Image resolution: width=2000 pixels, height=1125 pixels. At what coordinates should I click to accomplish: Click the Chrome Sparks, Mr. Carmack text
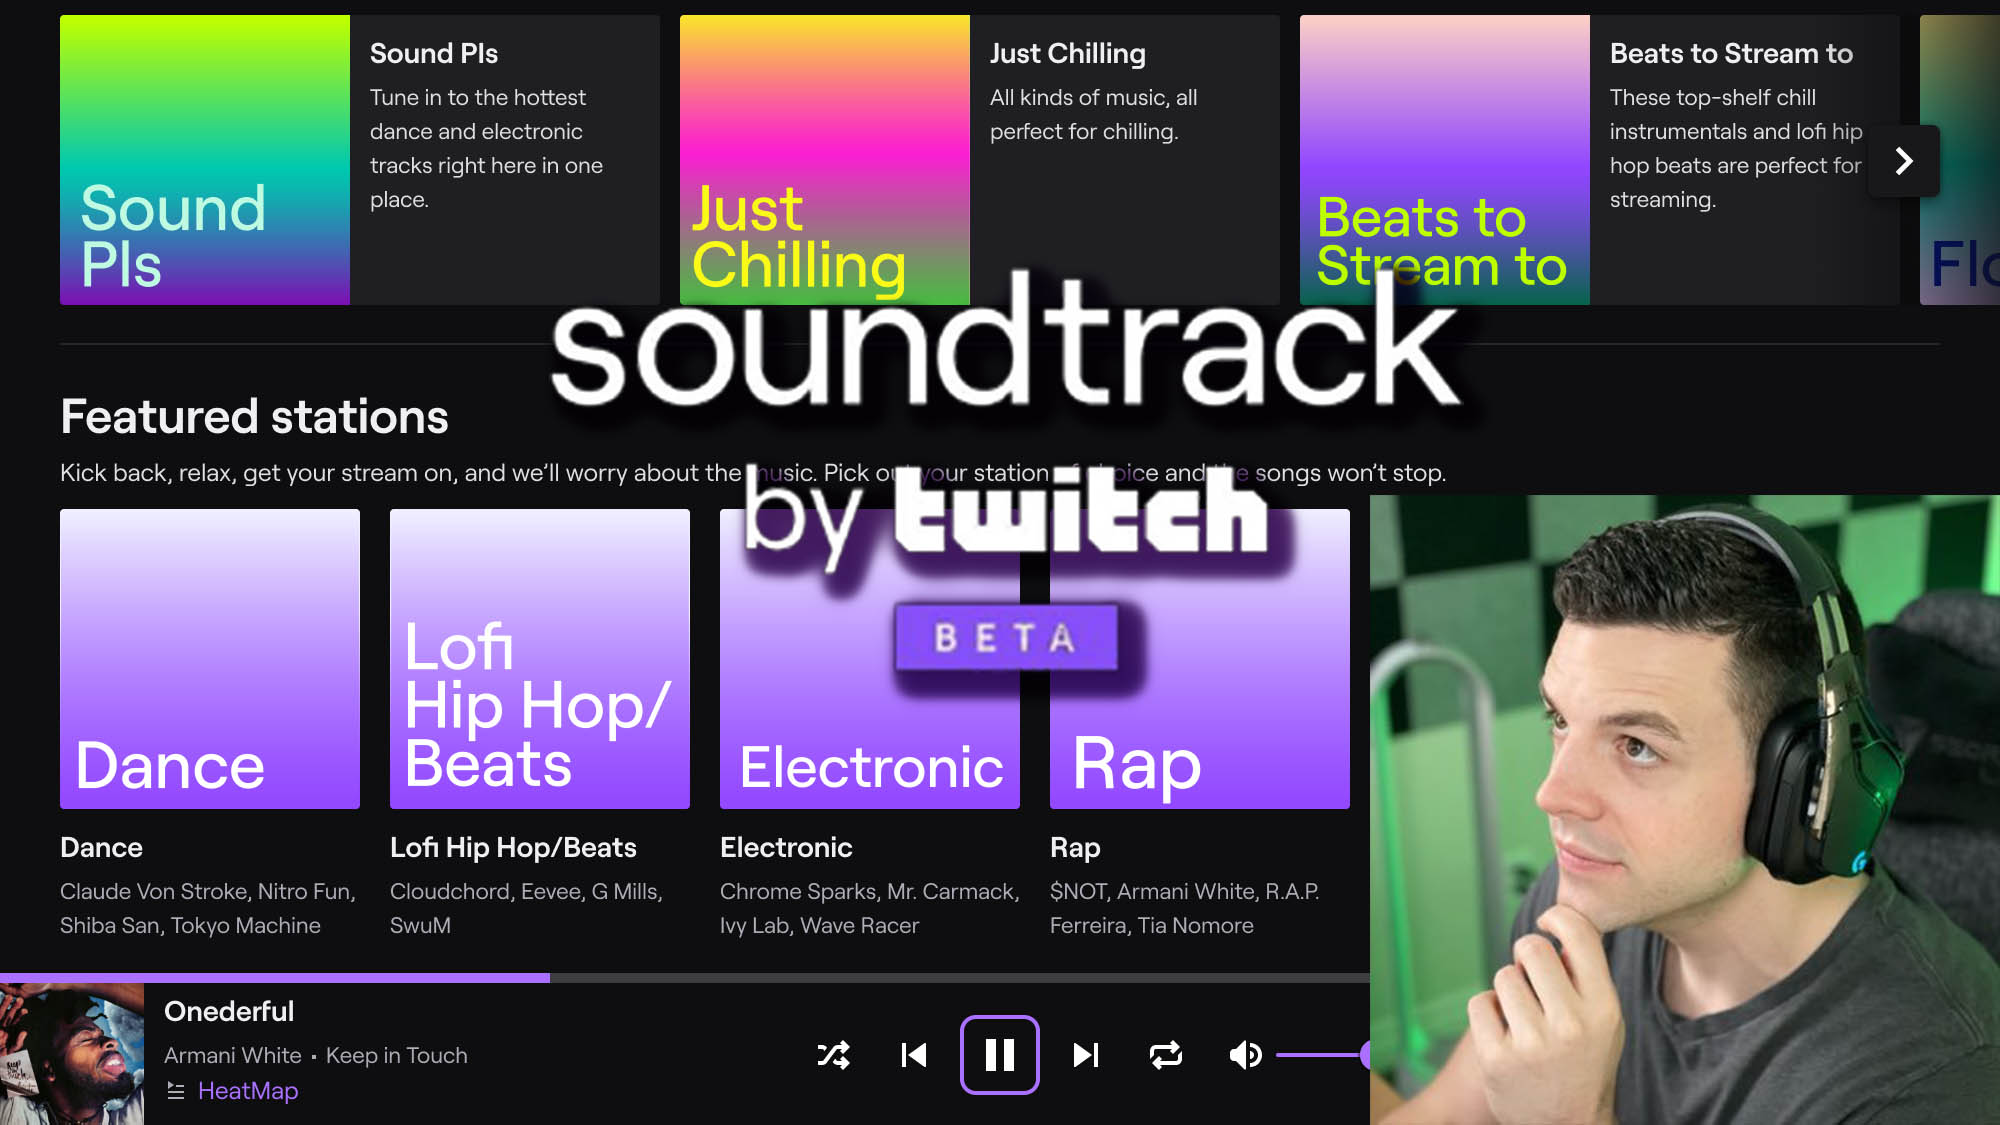(x=870, y=908)
